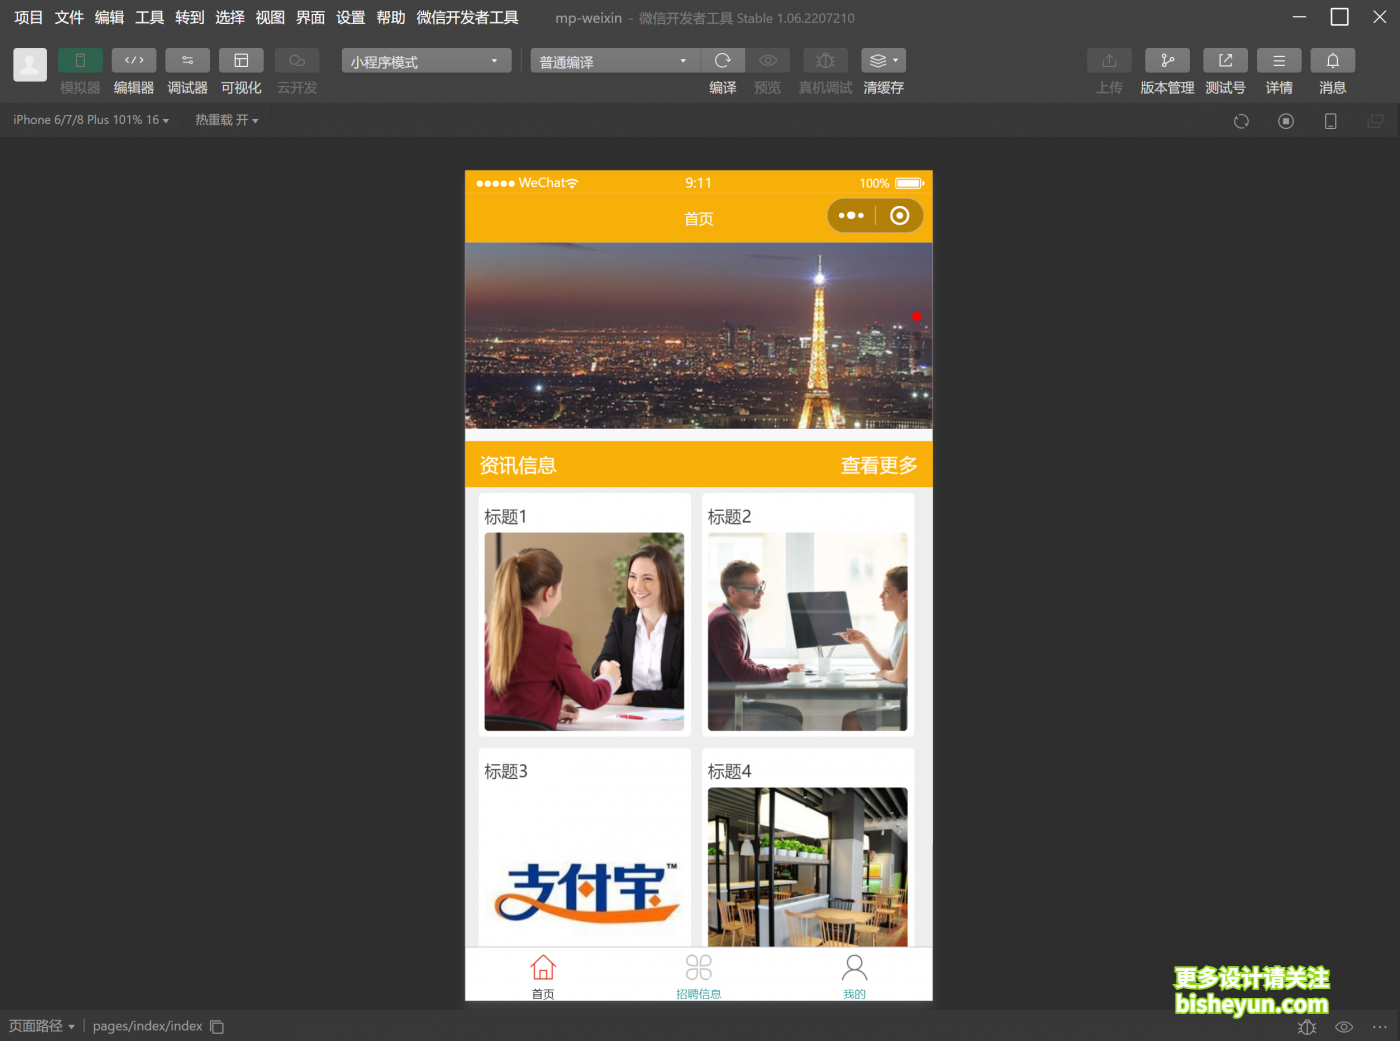Open the 微信开发者工具 menu
Viewport: 1400px width, 1041px height.
(x=467, y=17)
